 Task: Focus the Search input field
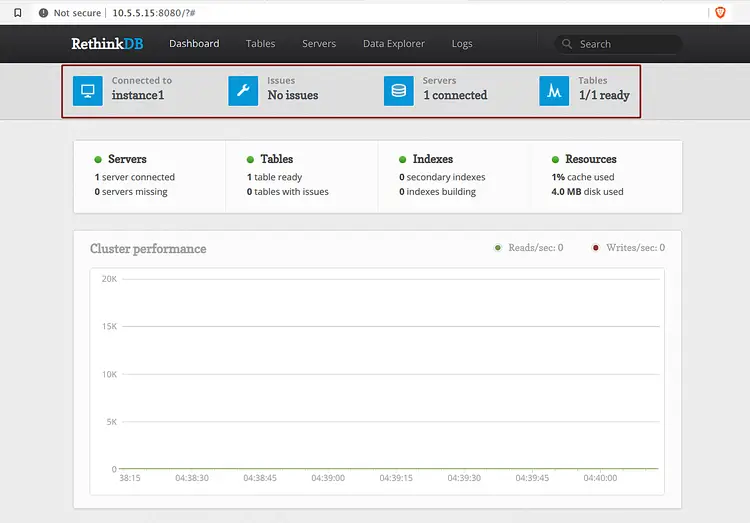click(618, 44)
